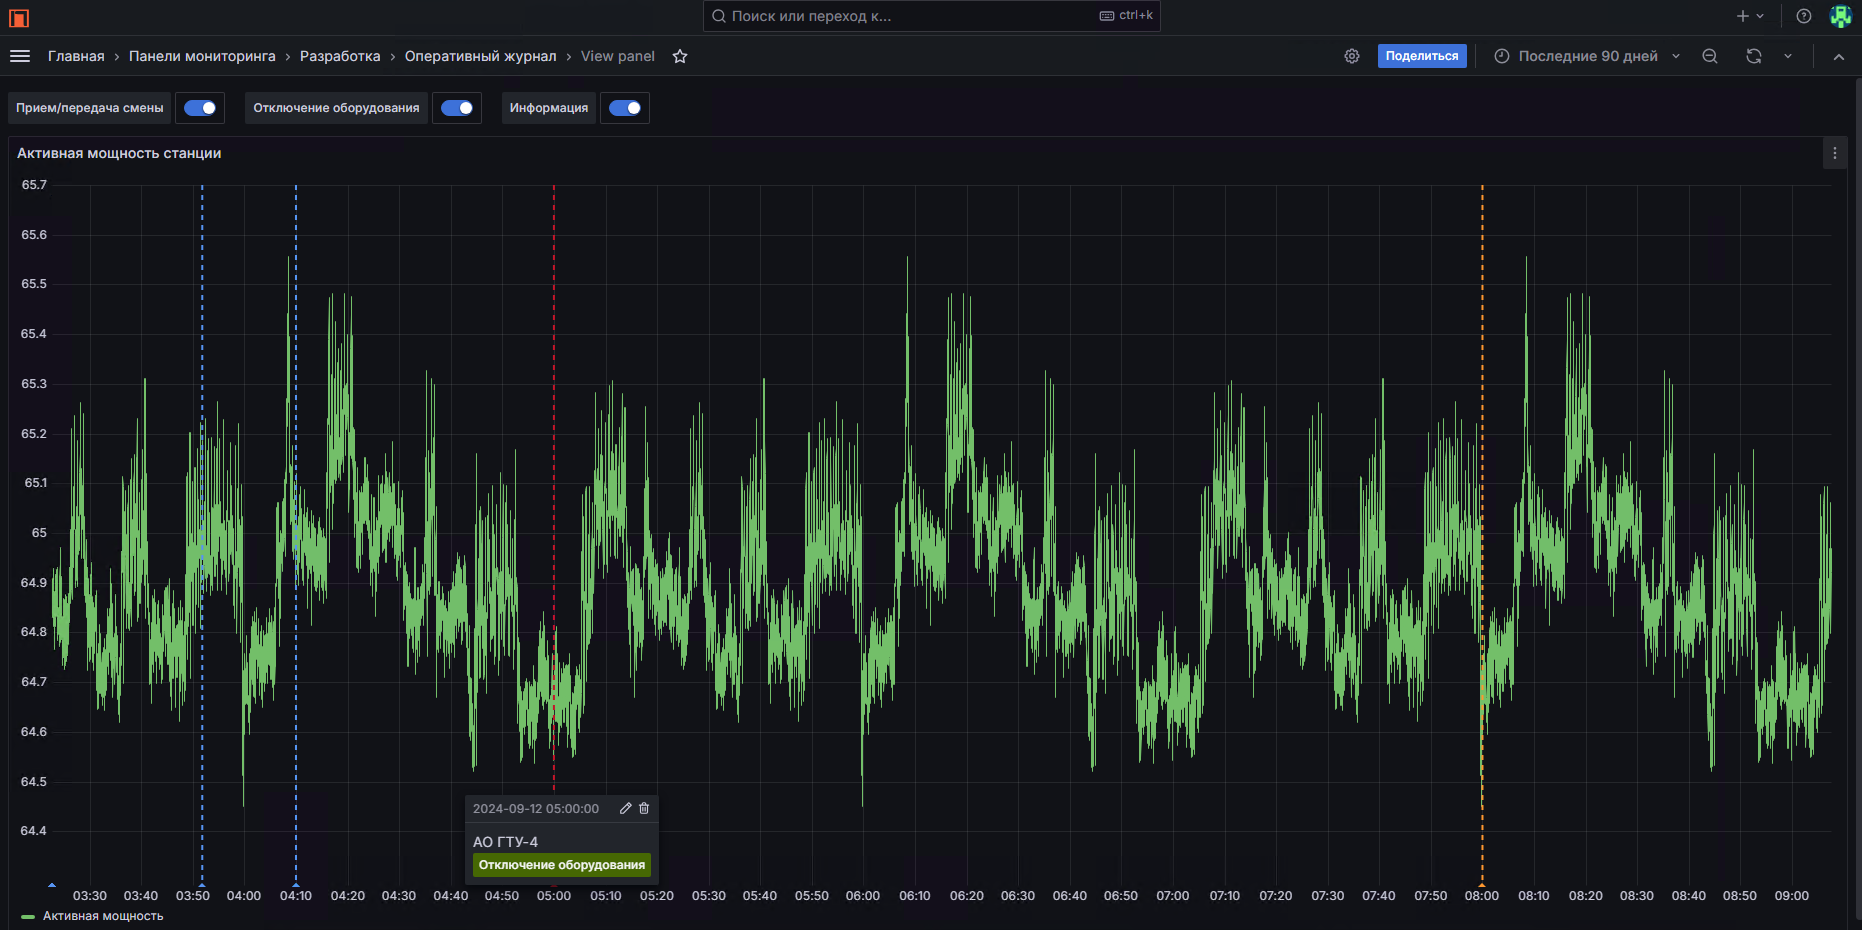This screenshot has width=1862, height=930.
Task: Zoom out the time range
Action: tap(1710, 56)
